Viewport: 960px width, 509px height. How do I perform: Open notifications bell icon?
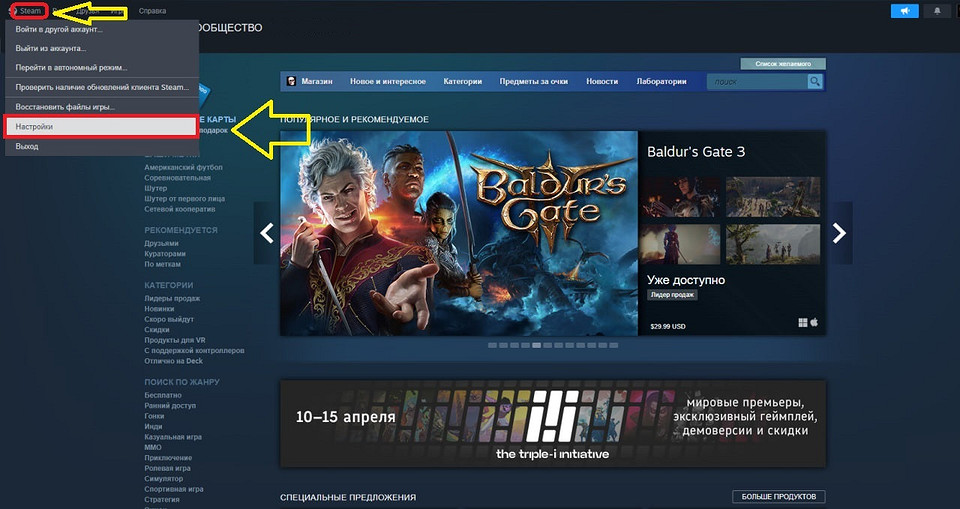pyautogui.click(x=938, y=11)
